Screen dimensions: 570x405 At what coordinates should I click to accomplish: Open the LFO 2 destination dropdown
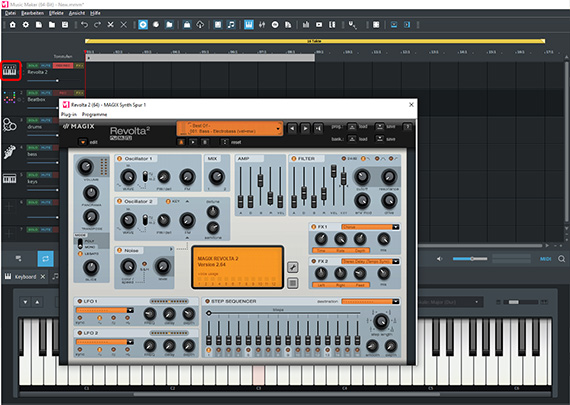click(130, 342)
